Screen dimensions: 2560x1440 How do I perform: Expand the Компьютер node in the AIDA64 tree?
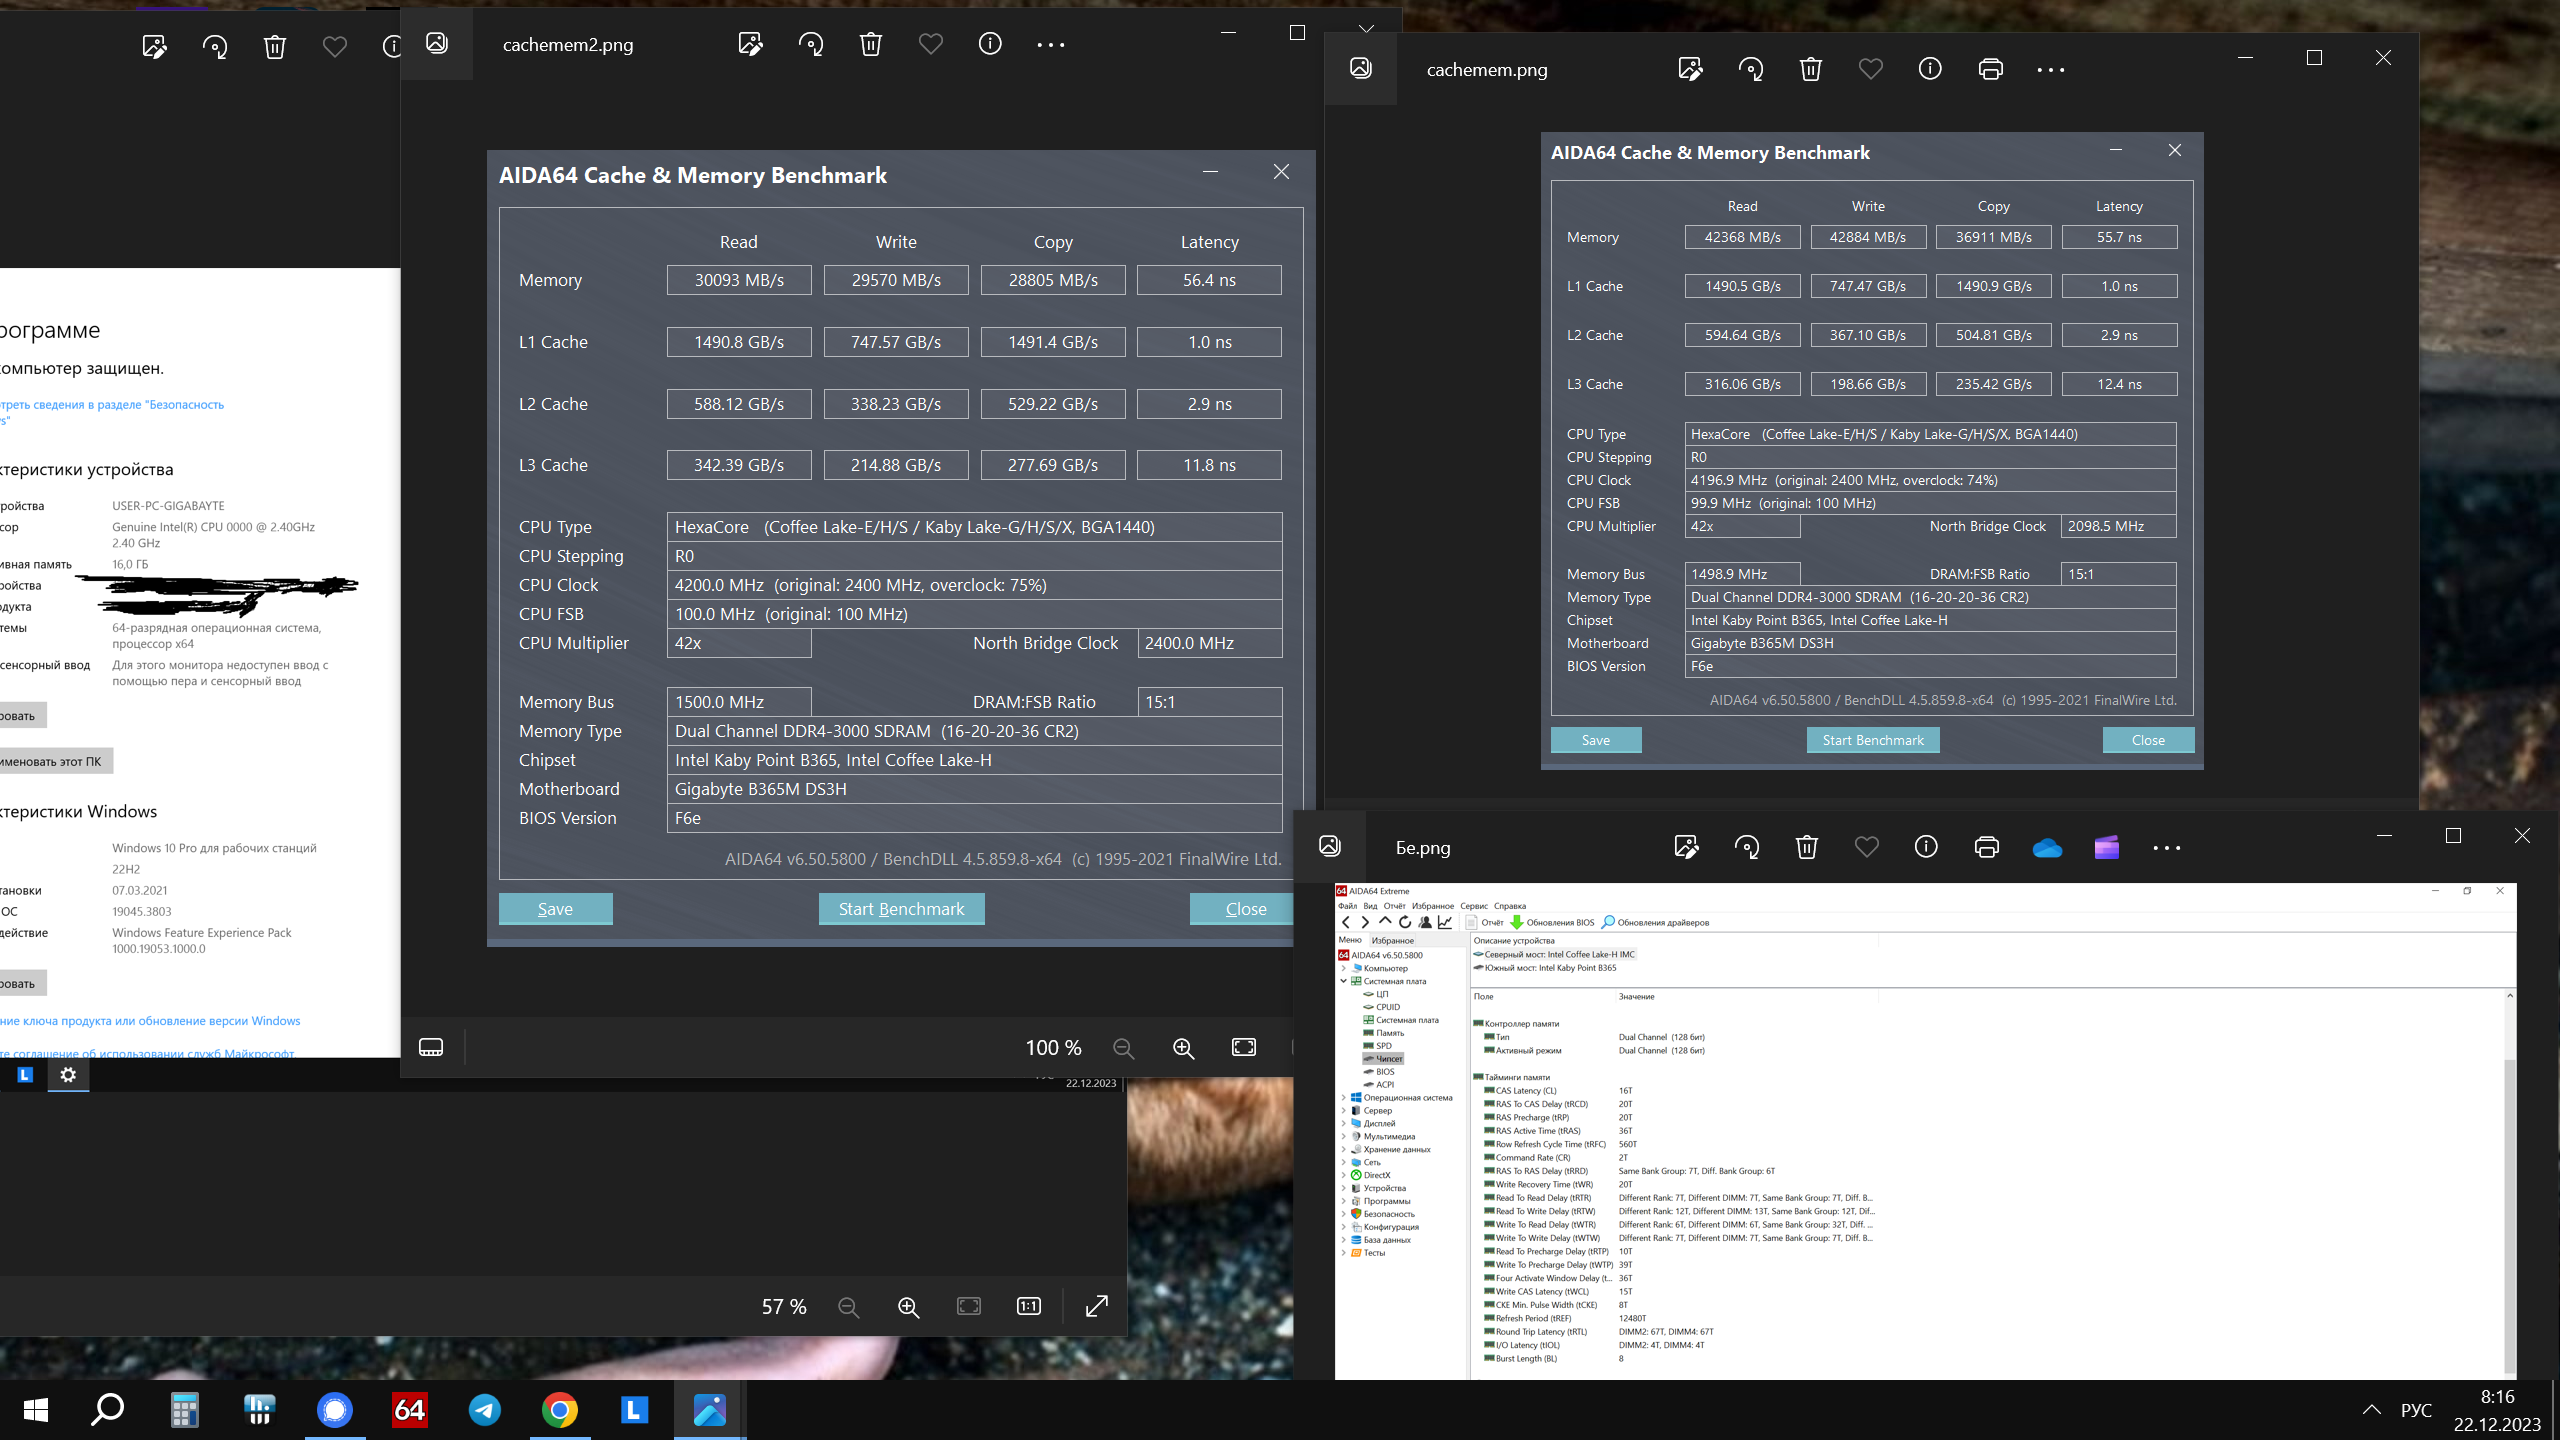tap(1344, 969)
